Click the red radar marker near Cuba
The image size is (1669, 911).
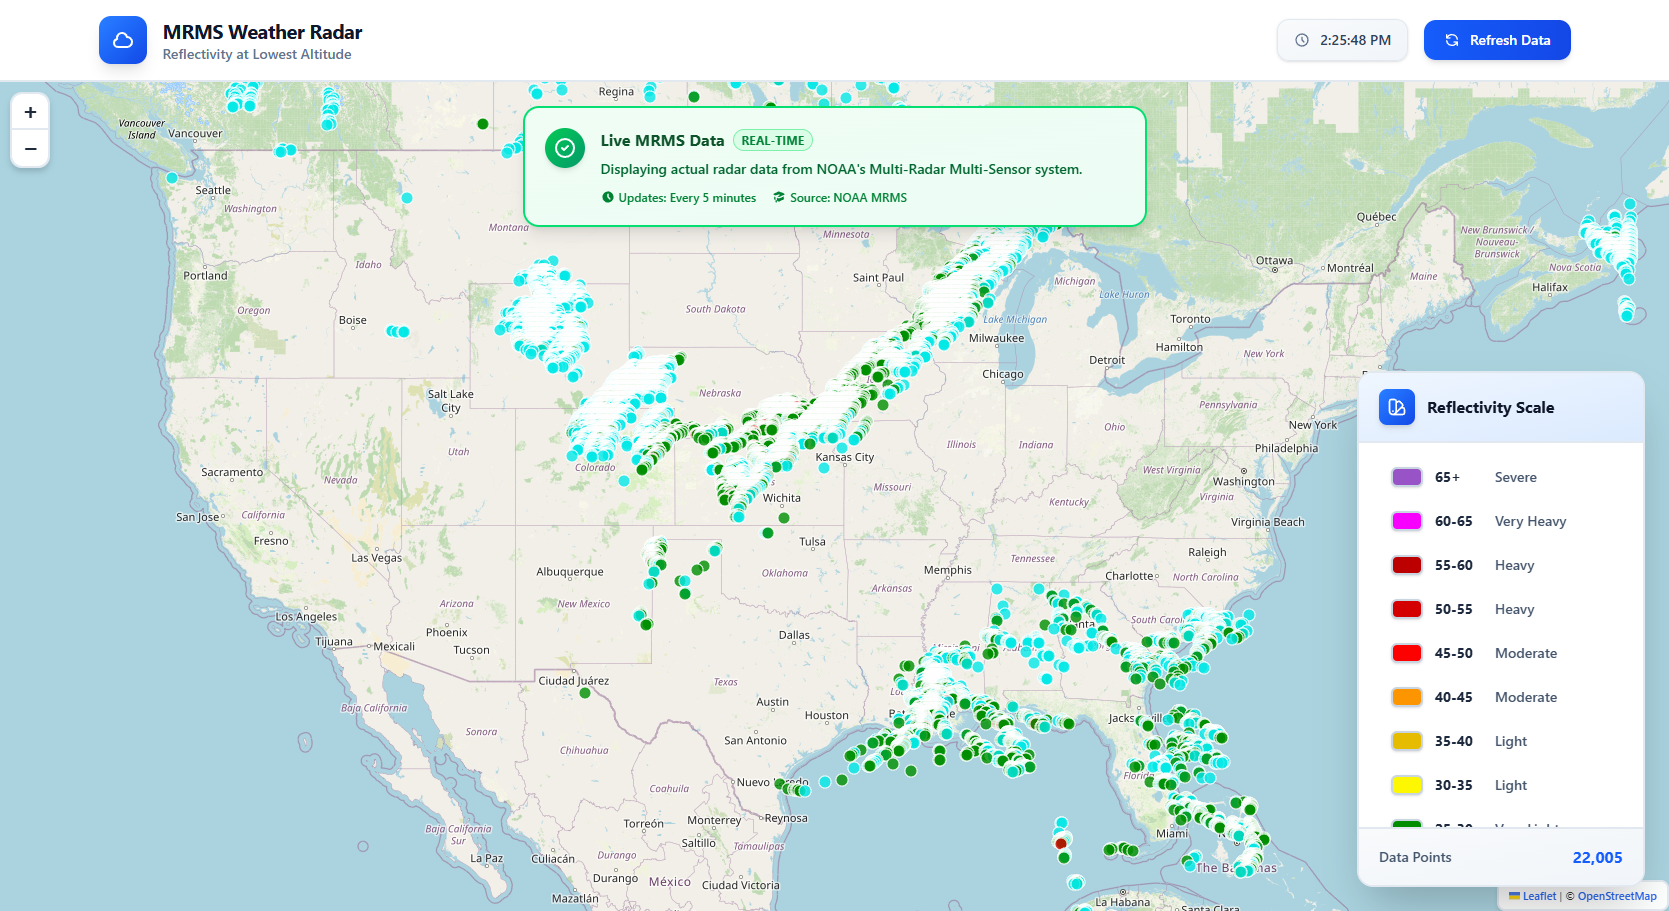[1060, 845]
